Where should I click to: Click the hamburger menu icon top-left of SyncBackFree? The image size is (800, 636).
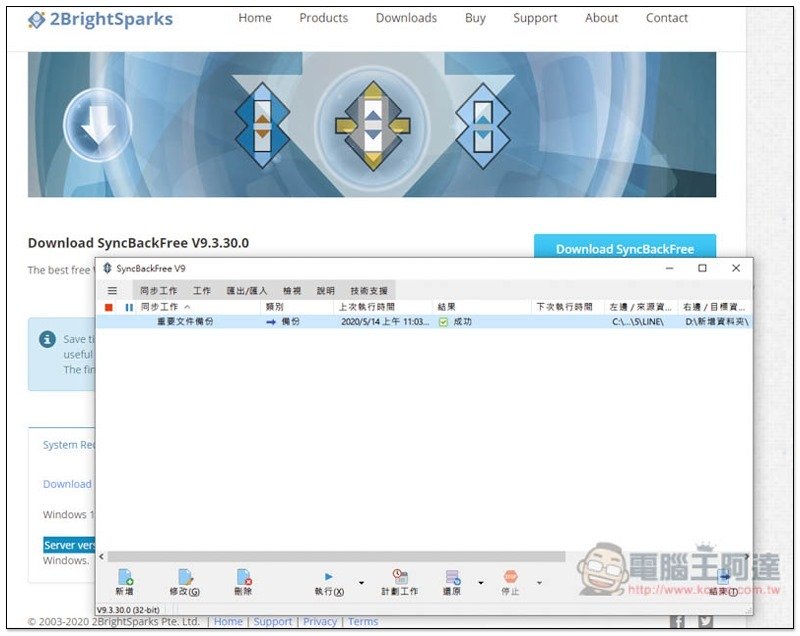pos(112,290)
